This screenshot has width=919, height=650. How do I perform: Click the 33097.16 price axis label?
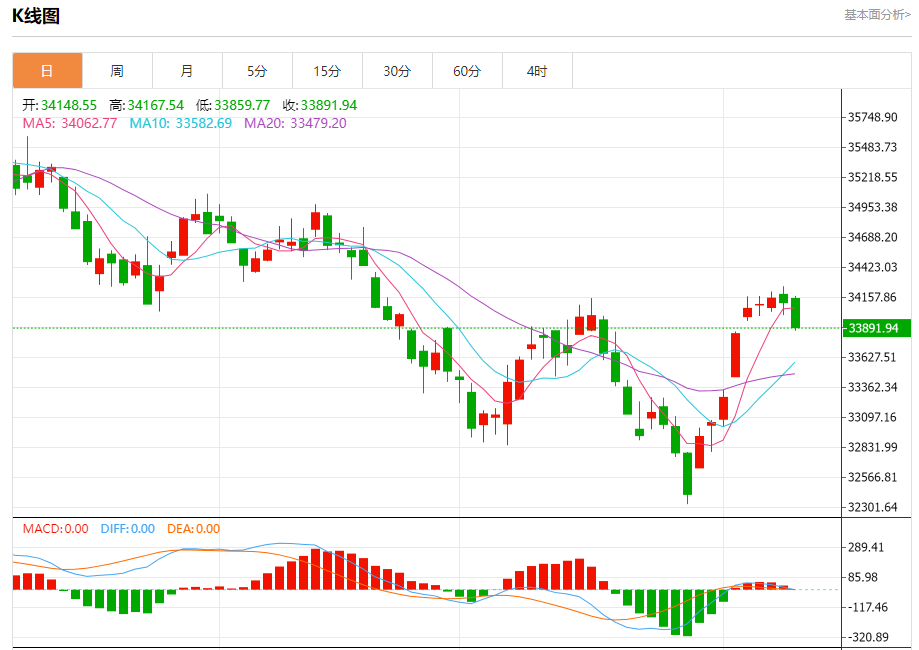(873, 417)
